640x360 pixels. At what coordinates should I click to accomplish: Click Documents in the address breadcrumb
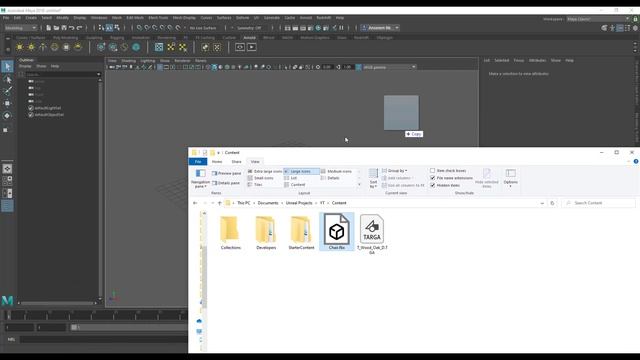tap(268, 203)
